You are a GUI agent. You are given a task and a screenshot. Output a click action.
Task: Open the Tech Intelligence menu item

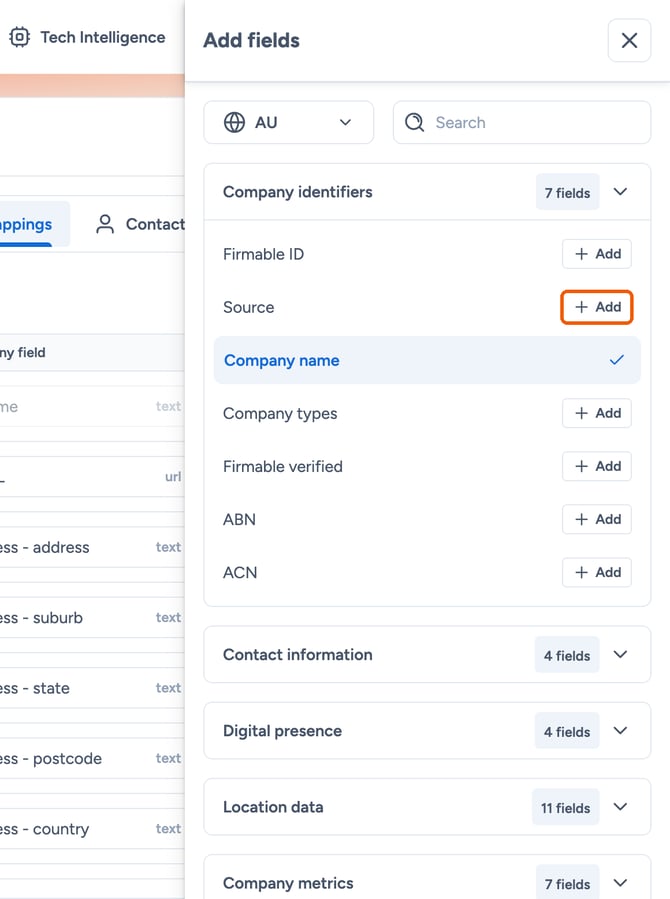click(88, 37)
